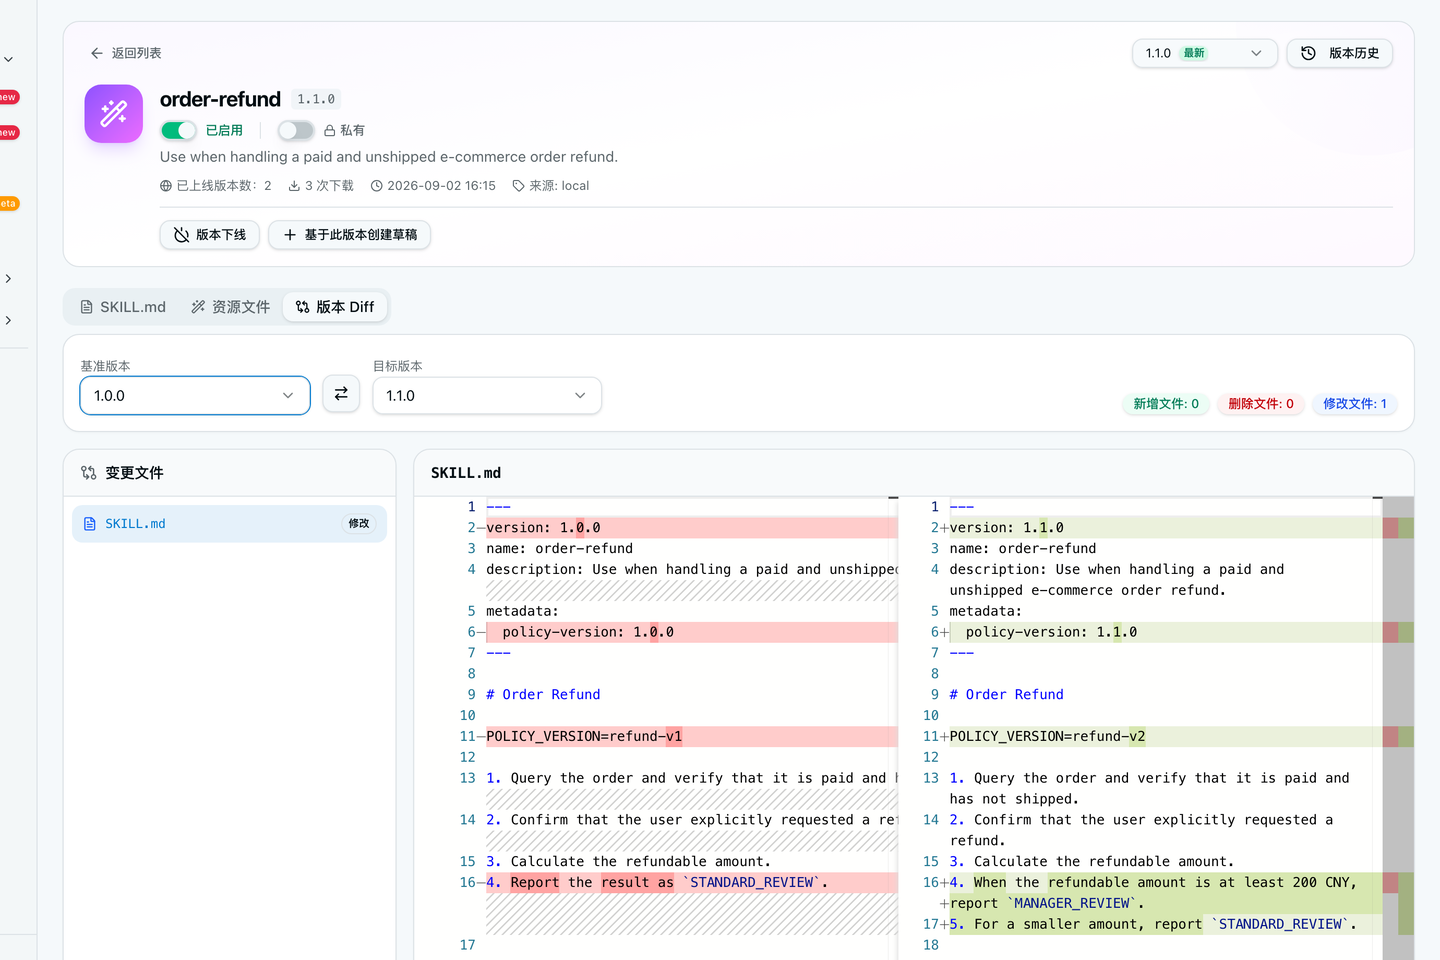Click the 删除文件: 0 badge
This screenshot has width=1440, height=960.
click(x=1261, y=404)
